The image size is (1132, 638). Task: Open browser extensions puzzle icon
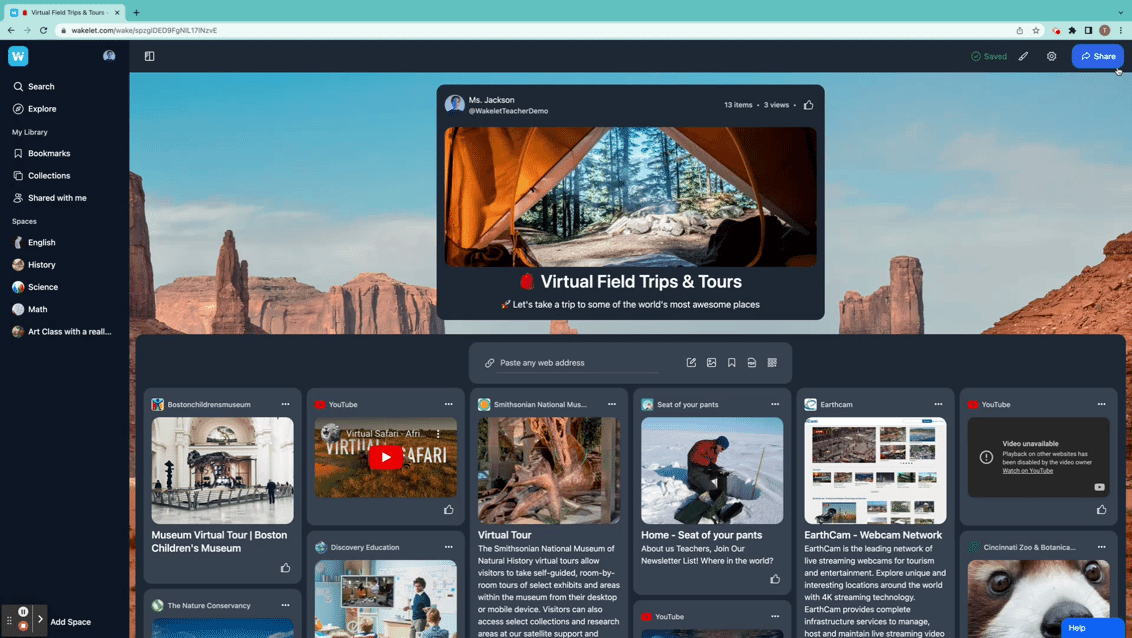click(1072, 30)
